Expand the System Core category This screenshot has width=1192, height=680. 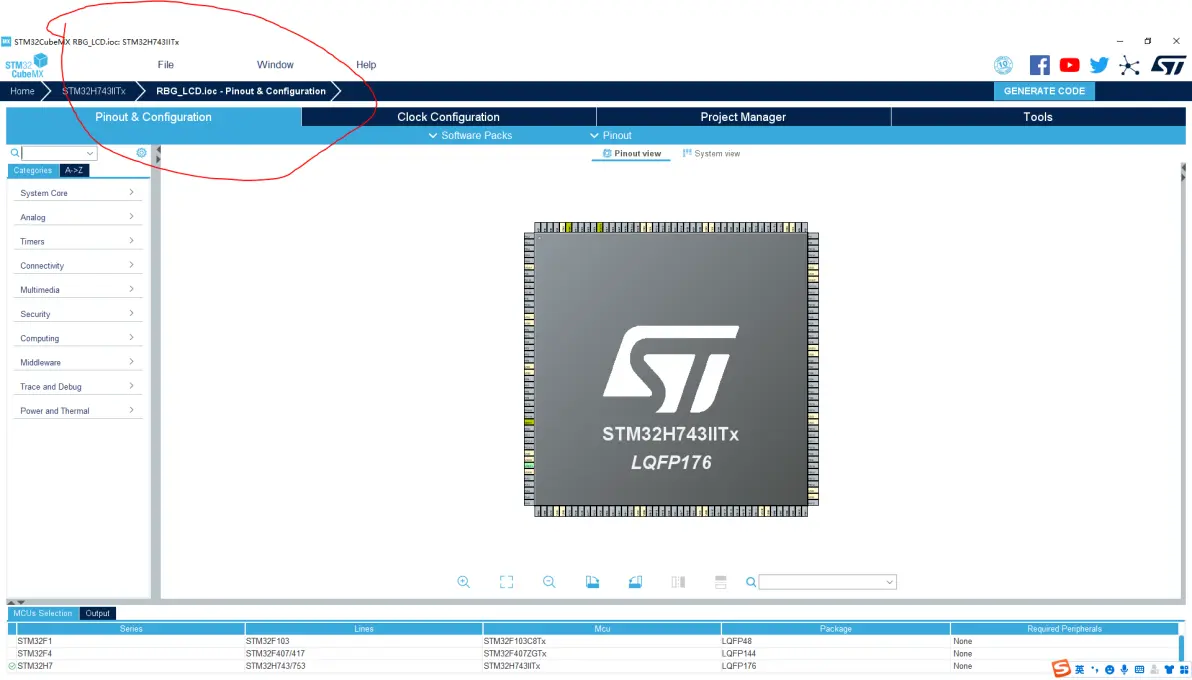[78, 193]
